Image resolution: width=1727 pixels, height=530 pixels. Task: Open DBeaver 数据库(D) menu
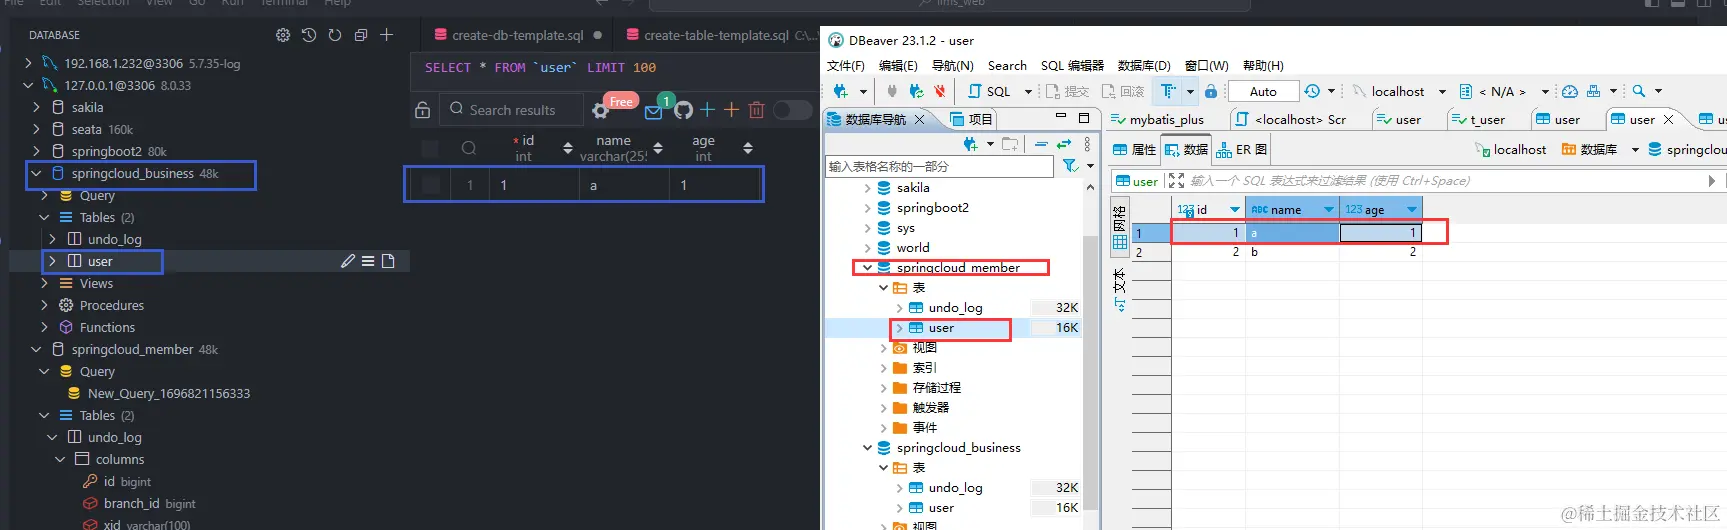[1144, 66]
